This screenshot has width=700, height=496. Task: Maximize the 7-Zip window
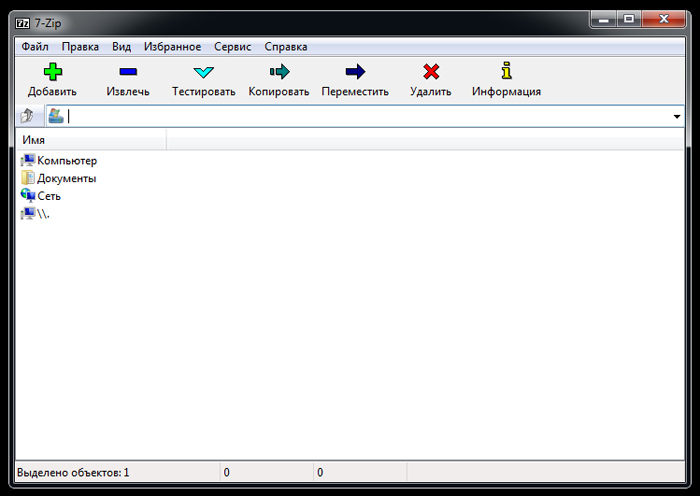629,19
